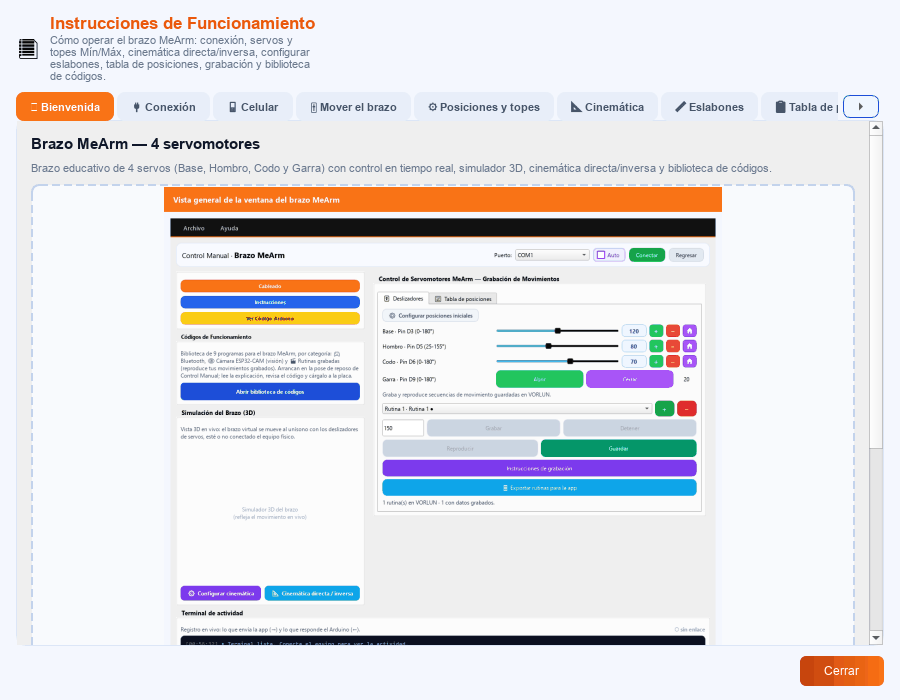The width and height of the screenshot is (900, 700).
Task: Click the red remove-routine minus icon
Action: pos(686,409)
